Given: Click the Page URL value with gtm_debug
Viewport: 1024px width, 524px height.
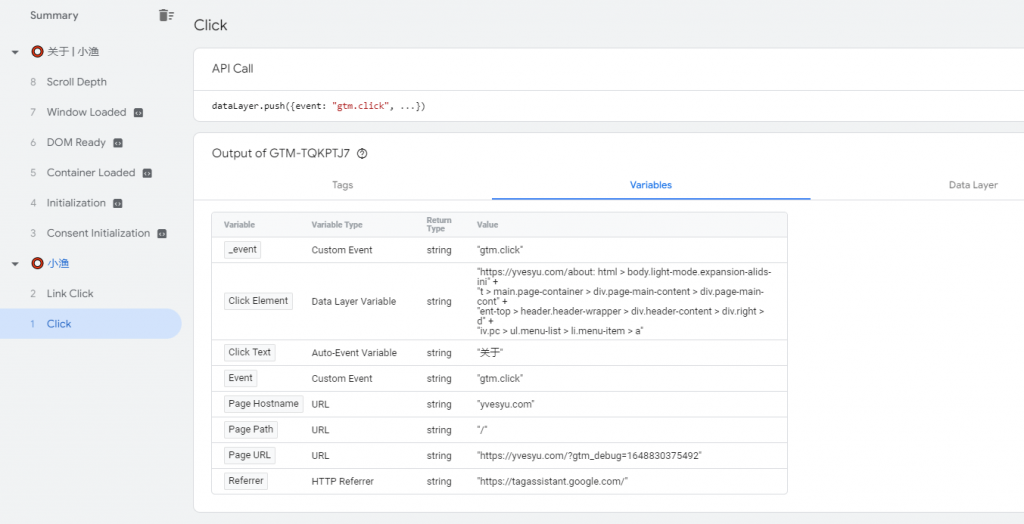Looking at the screenshot, I should coord(589,456).
